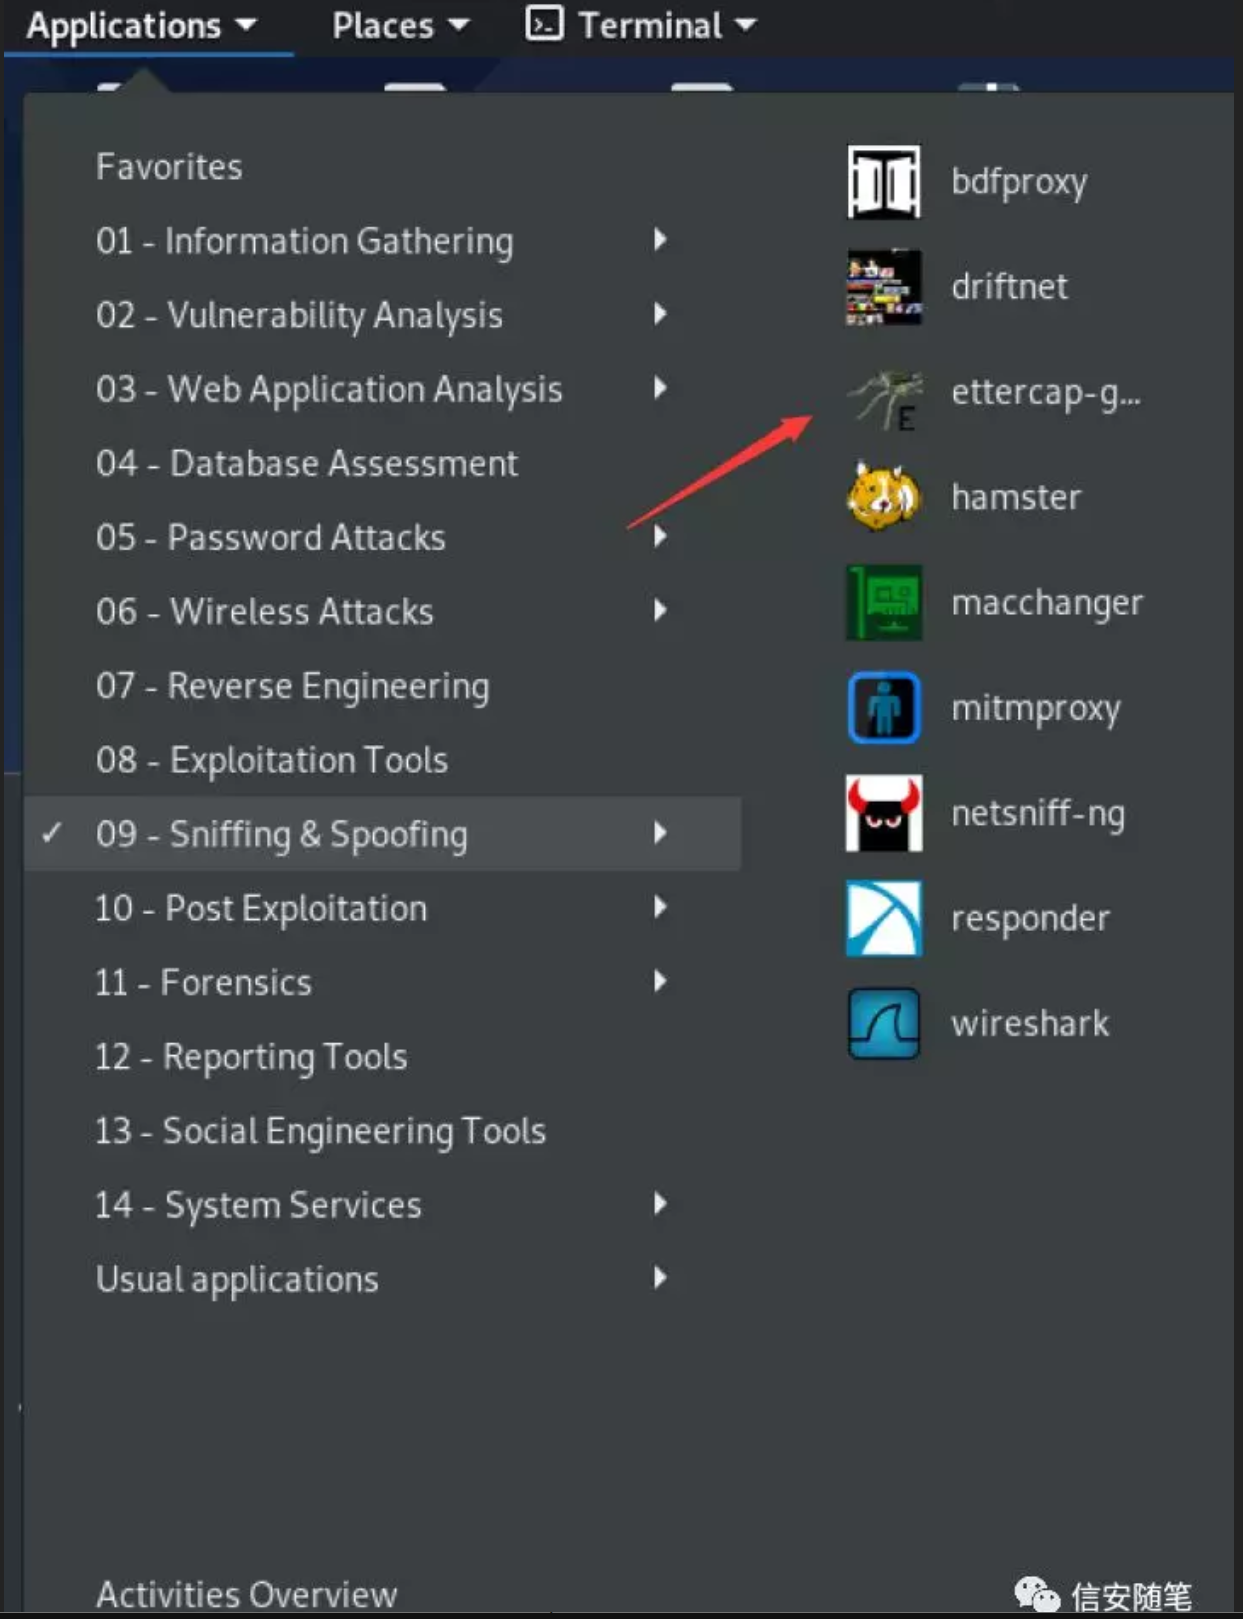The image size is (1243, 1619).
Task: Open the Applications menu in top bar
Action: coord(141,26)
